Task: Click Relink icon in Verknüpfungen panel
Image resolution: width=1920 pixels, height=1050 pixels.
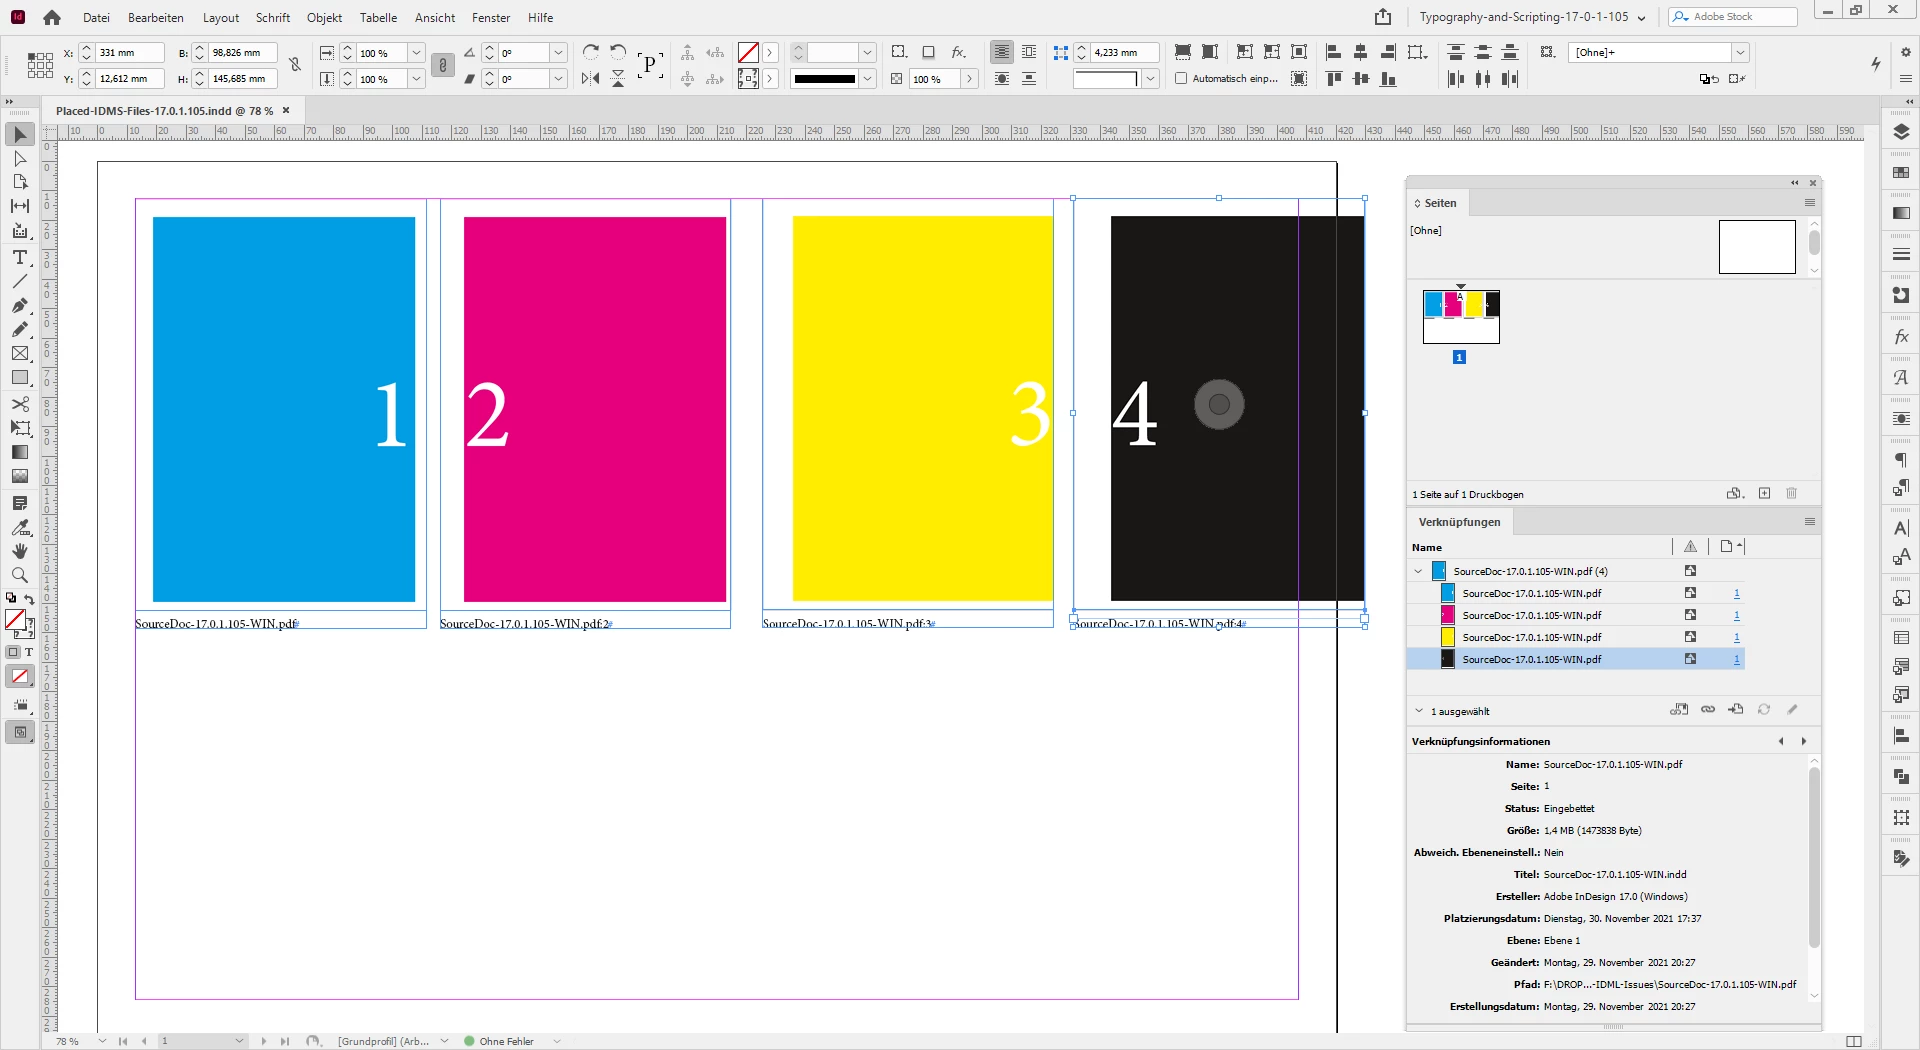Action: coord(1708,709)
